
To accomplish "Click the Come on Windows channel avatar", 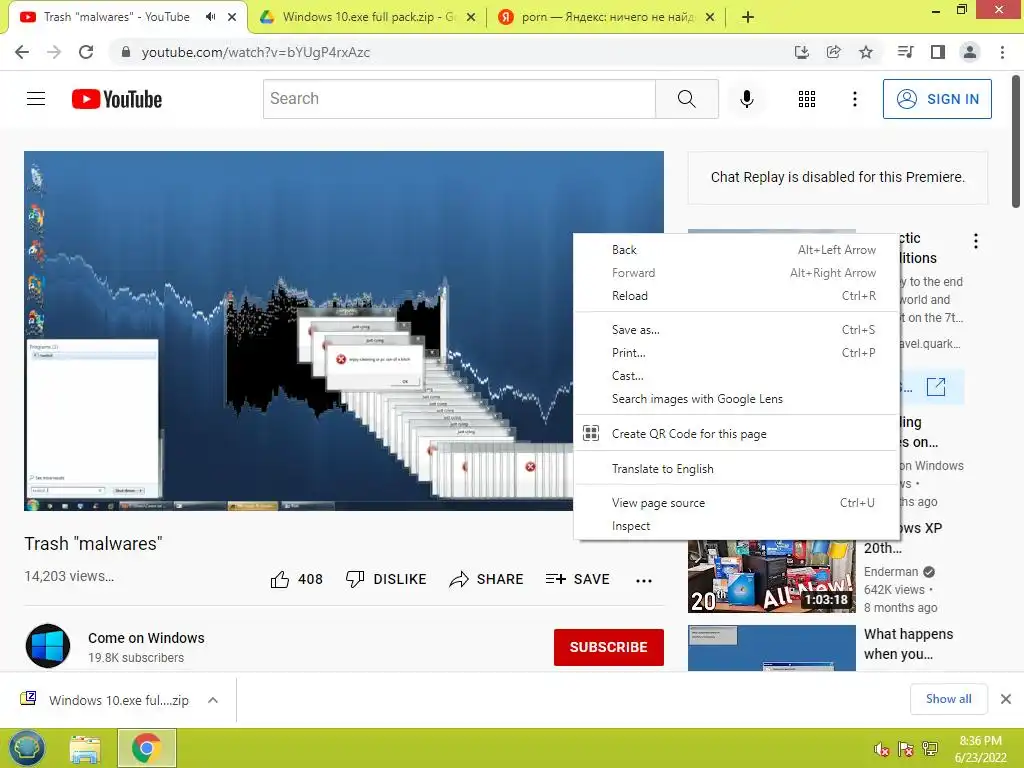I will (48, 646).
